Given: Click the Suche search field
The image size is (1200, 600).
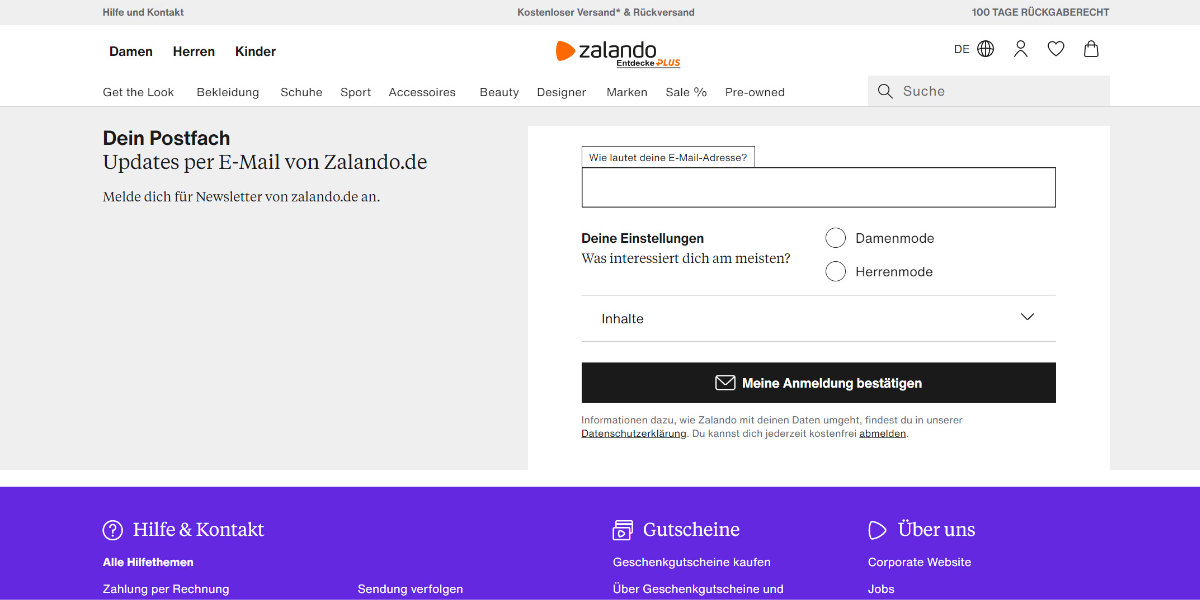Looking at the screenshot, I should (x=1000, y=91).
